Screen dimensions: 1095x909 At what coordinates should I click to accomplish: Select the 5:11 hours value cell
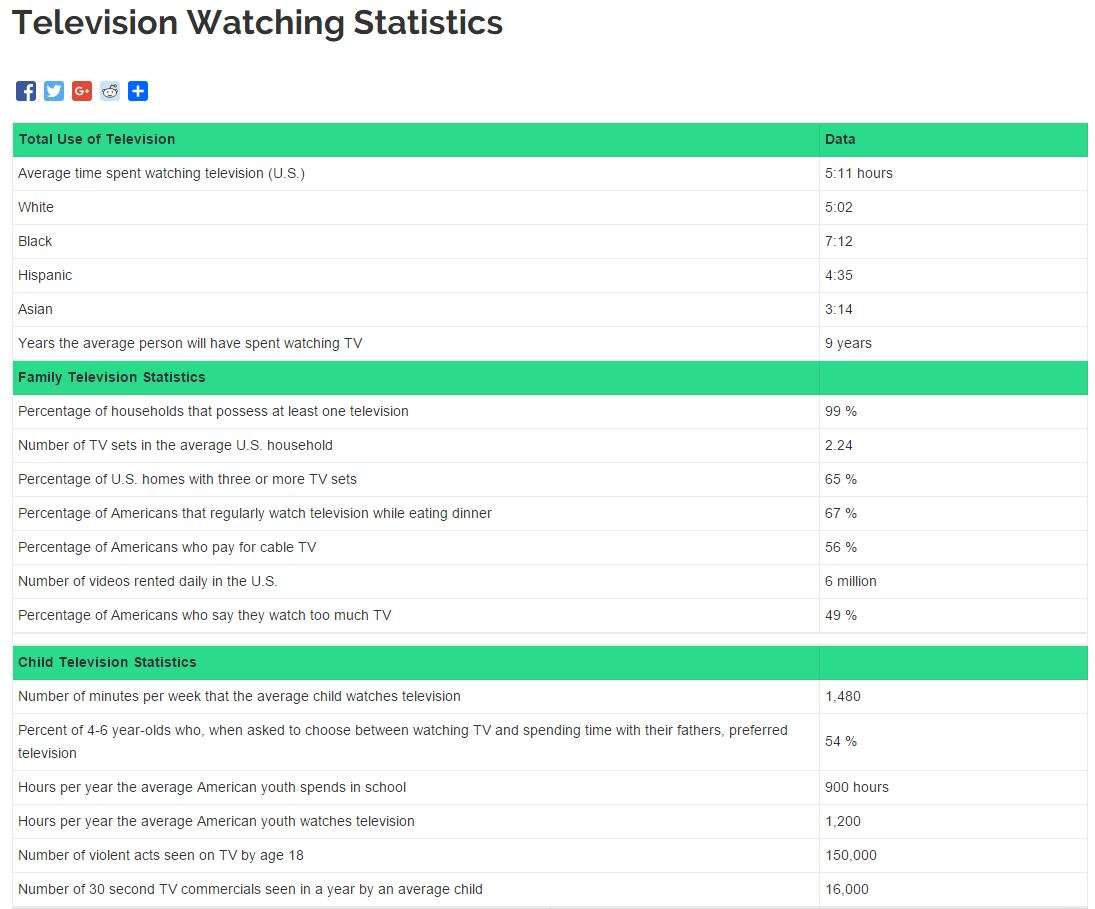pyautogui.click(x=858, y=173)
